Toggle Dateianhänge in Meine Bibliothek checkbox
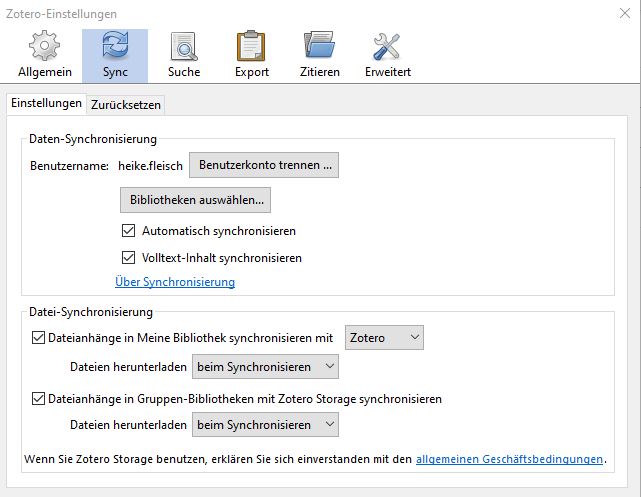The height and width of the screenshot is (497, 641). 38,338
